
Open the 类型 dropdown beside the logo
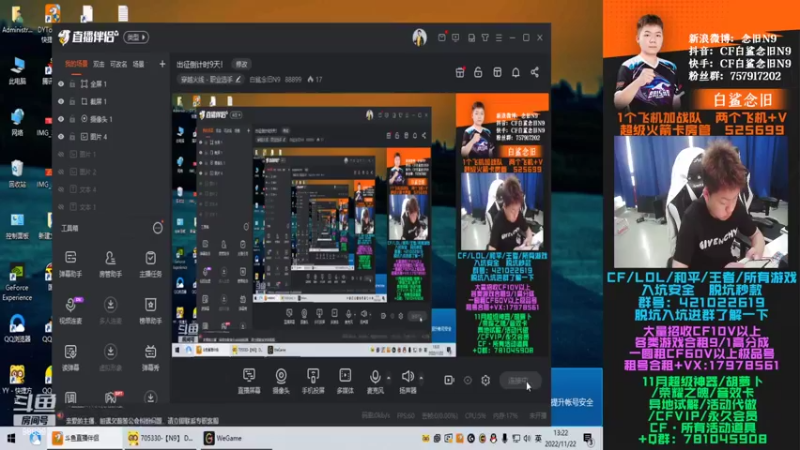point(136,37)
